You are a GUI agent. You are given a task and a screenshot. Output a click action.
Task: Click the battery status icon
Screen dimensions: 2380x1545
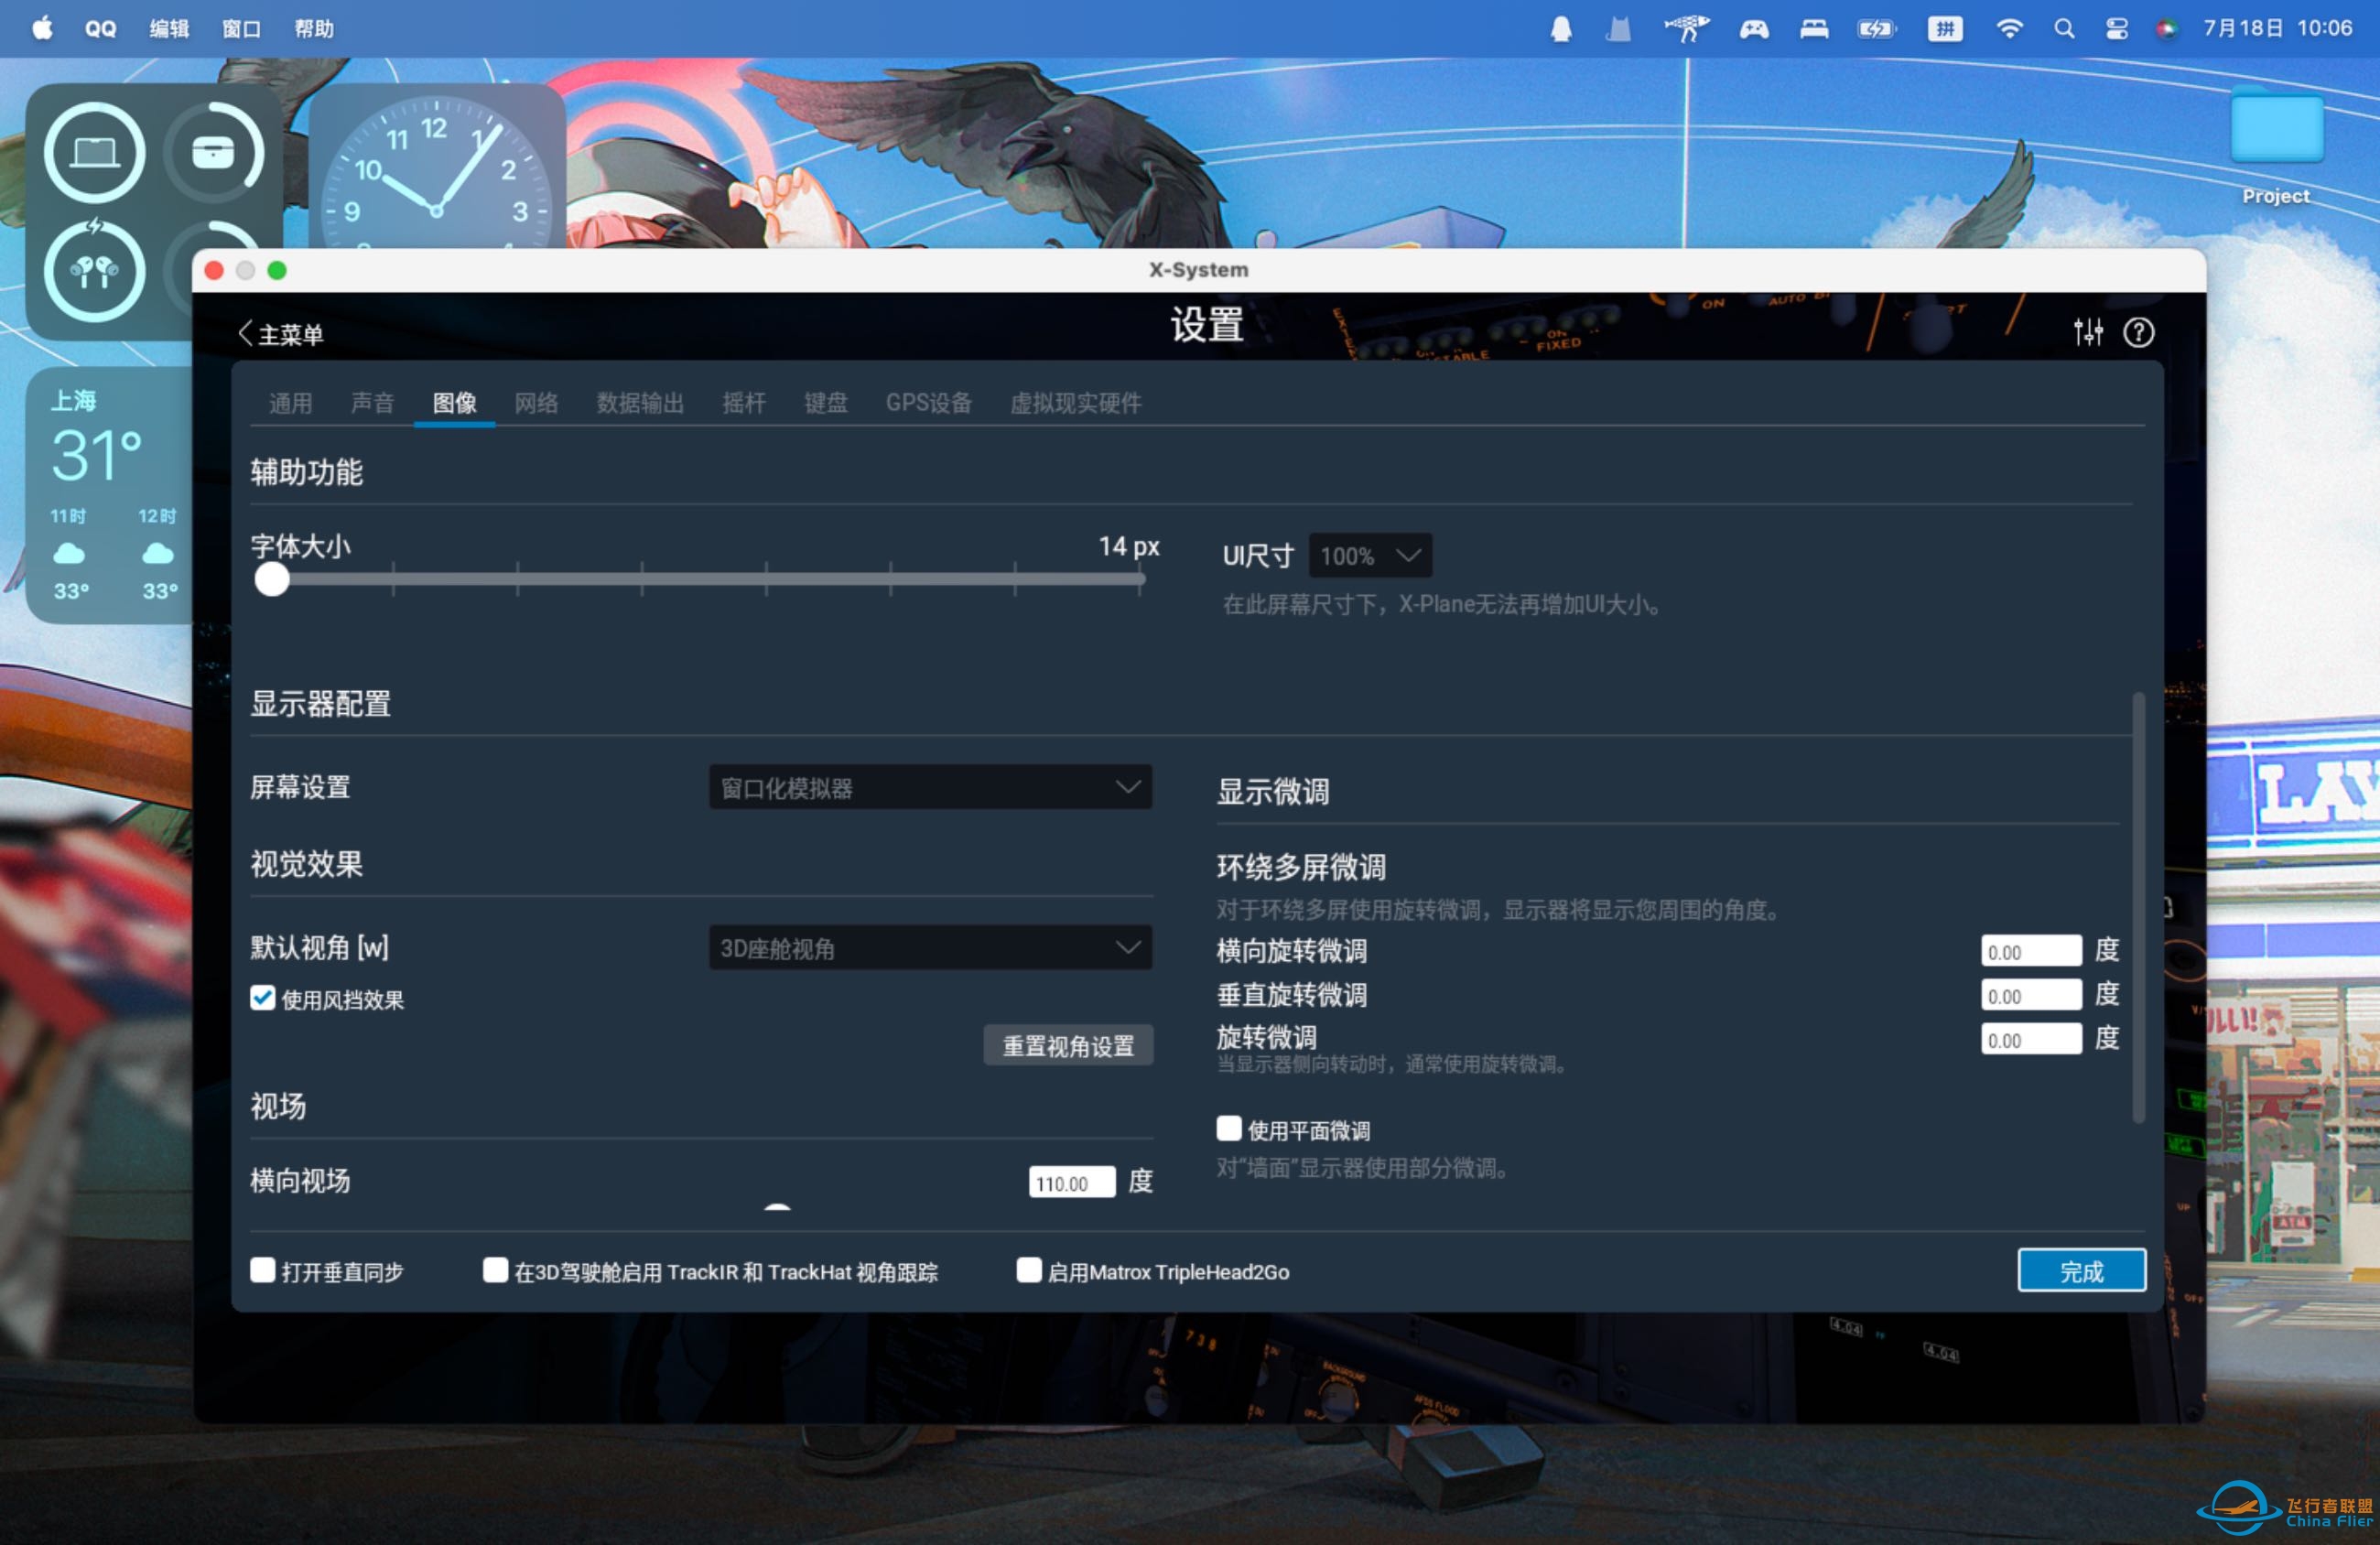tap(1877, 29)
